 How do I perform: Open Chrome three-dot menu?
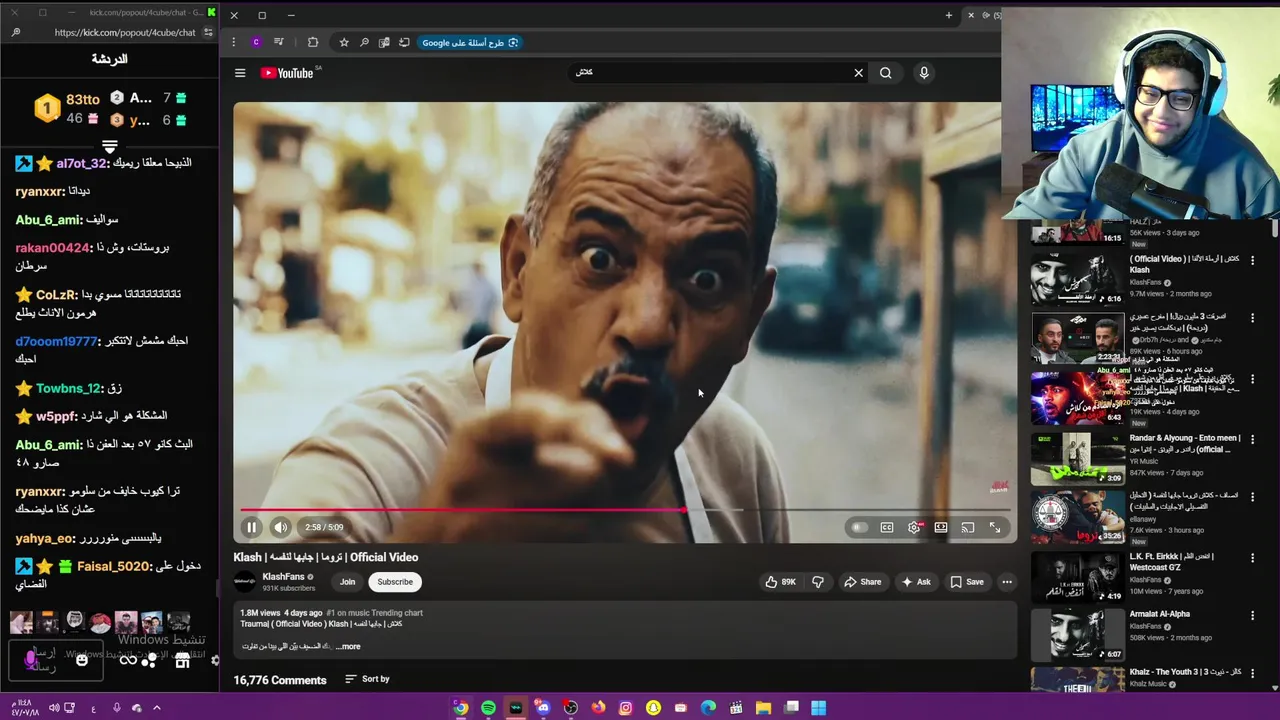[x=233, y=42]
